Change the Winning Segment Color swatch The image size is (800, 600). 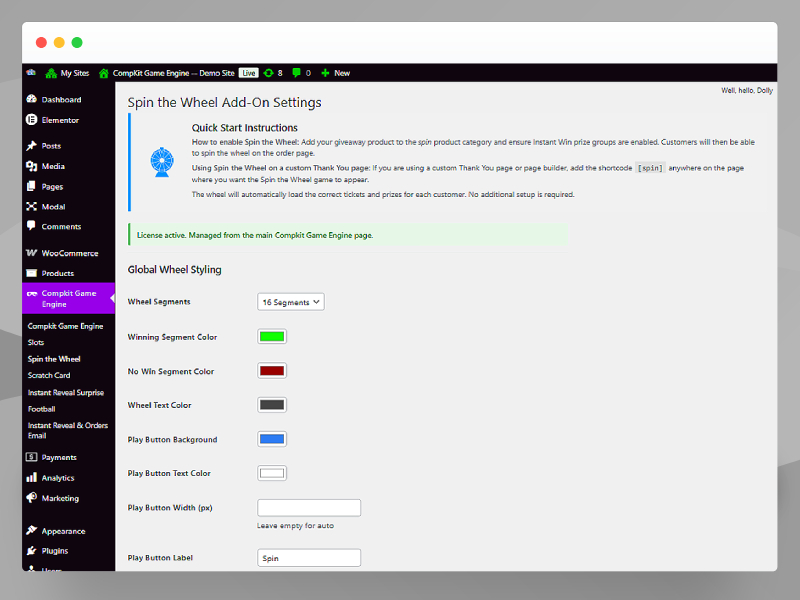(272, 336)
